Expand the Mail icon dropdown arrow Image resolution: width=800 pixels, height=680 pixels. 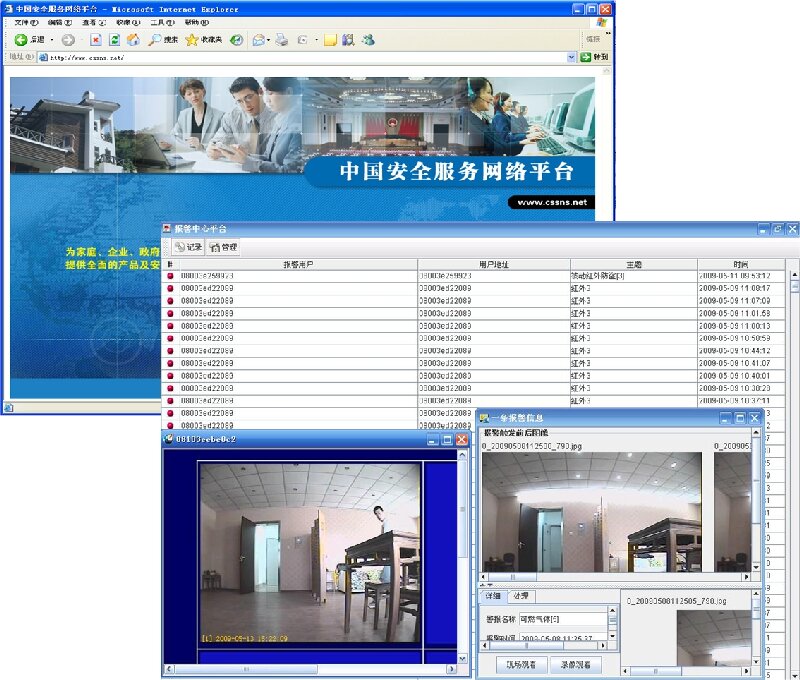point(269,40)
